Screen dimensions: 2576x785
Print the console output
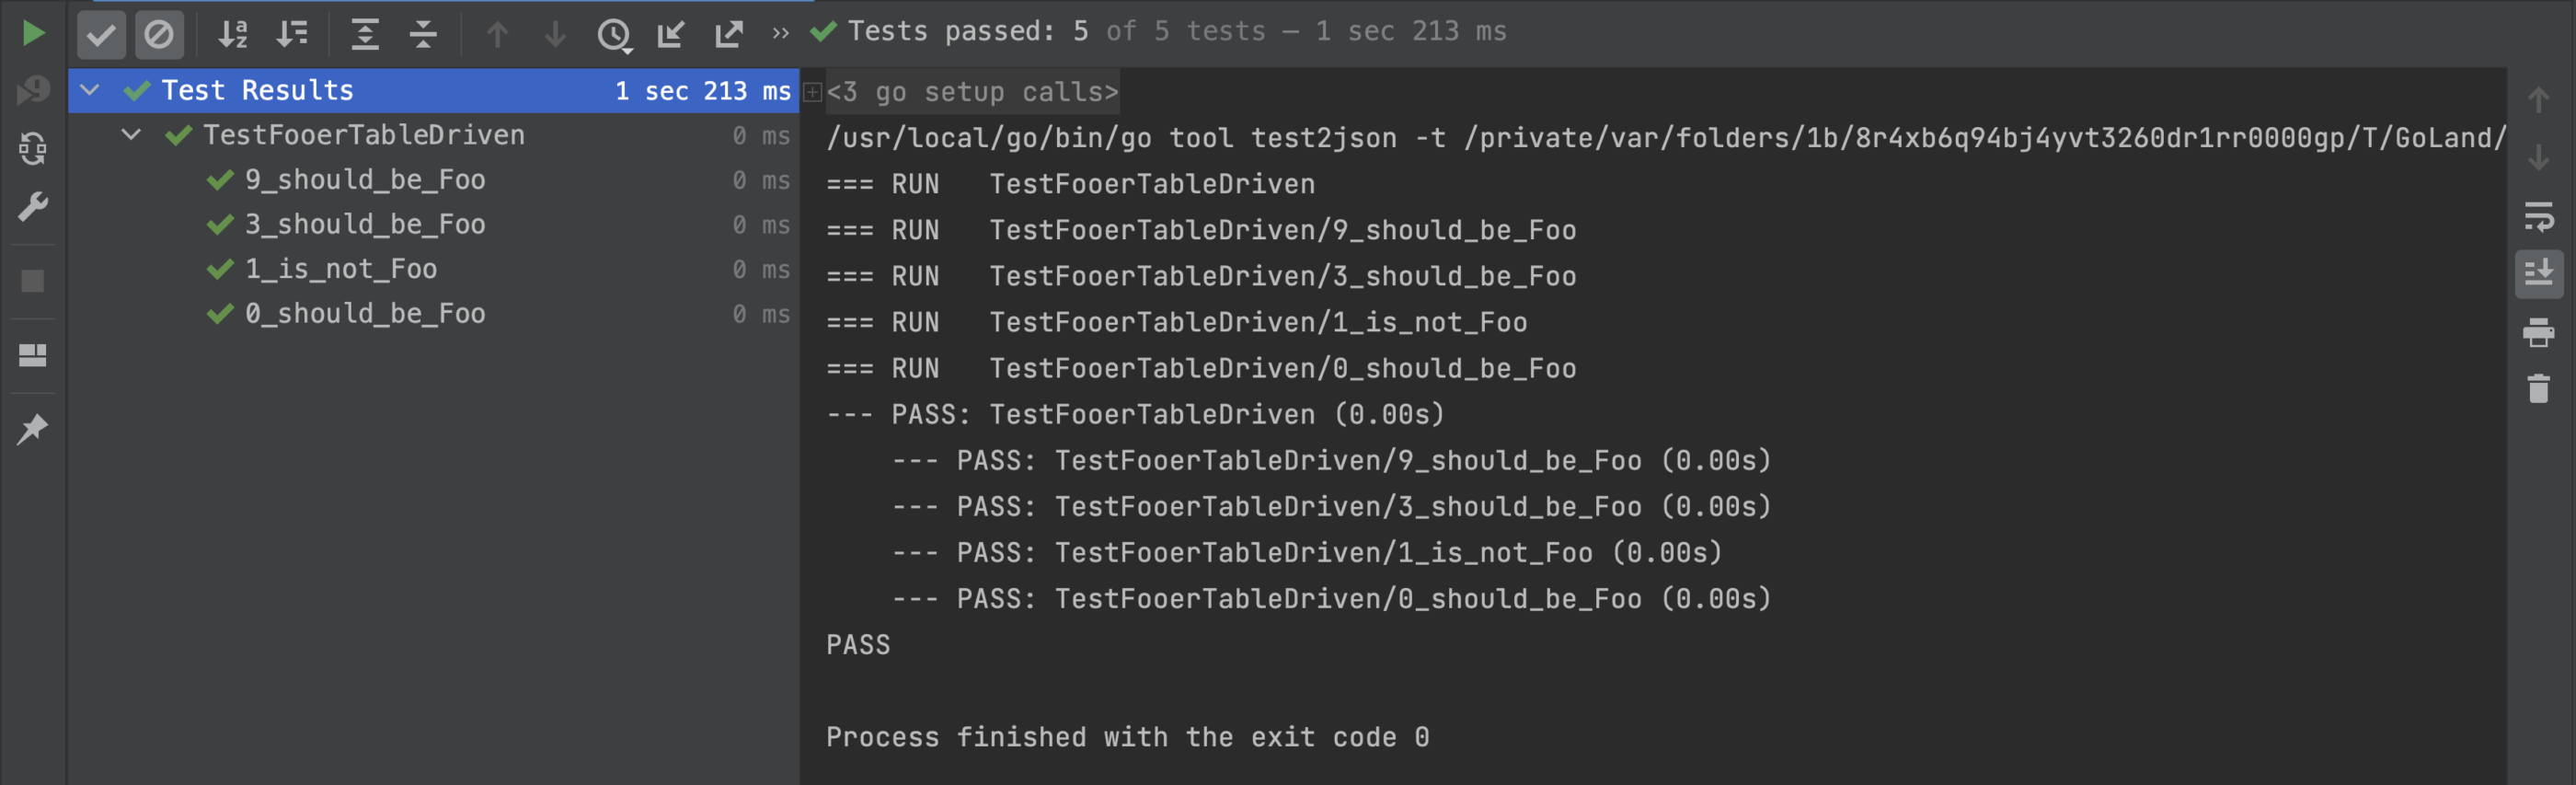pyautogui.click(x=2538, y=331)
